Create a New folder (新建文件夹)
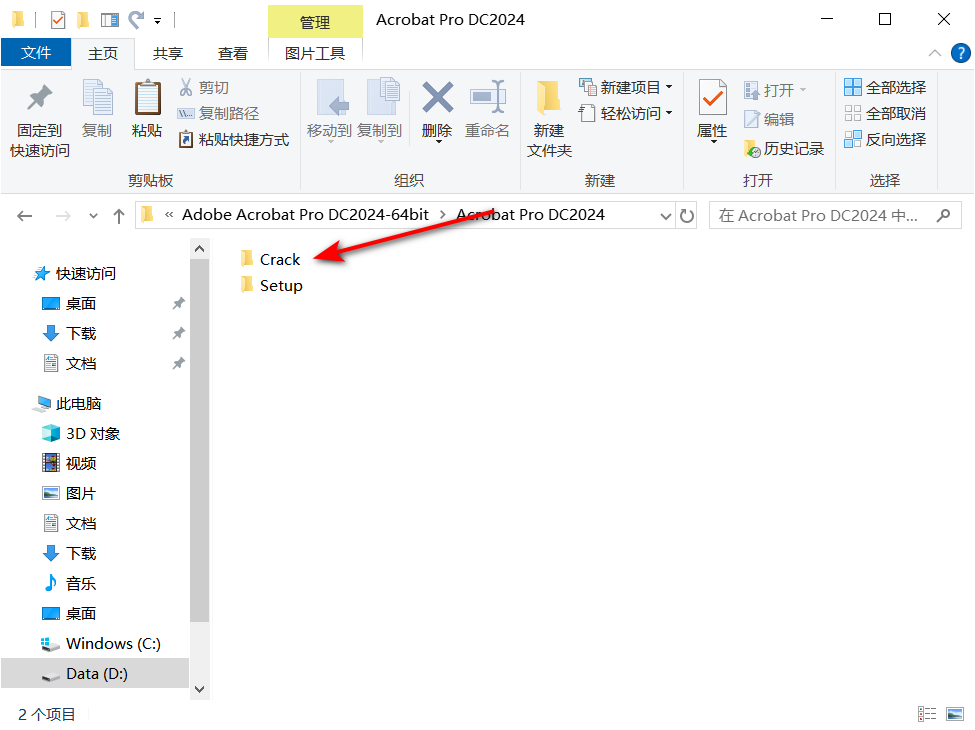The image size is (975, 730). tap(549, 118)
